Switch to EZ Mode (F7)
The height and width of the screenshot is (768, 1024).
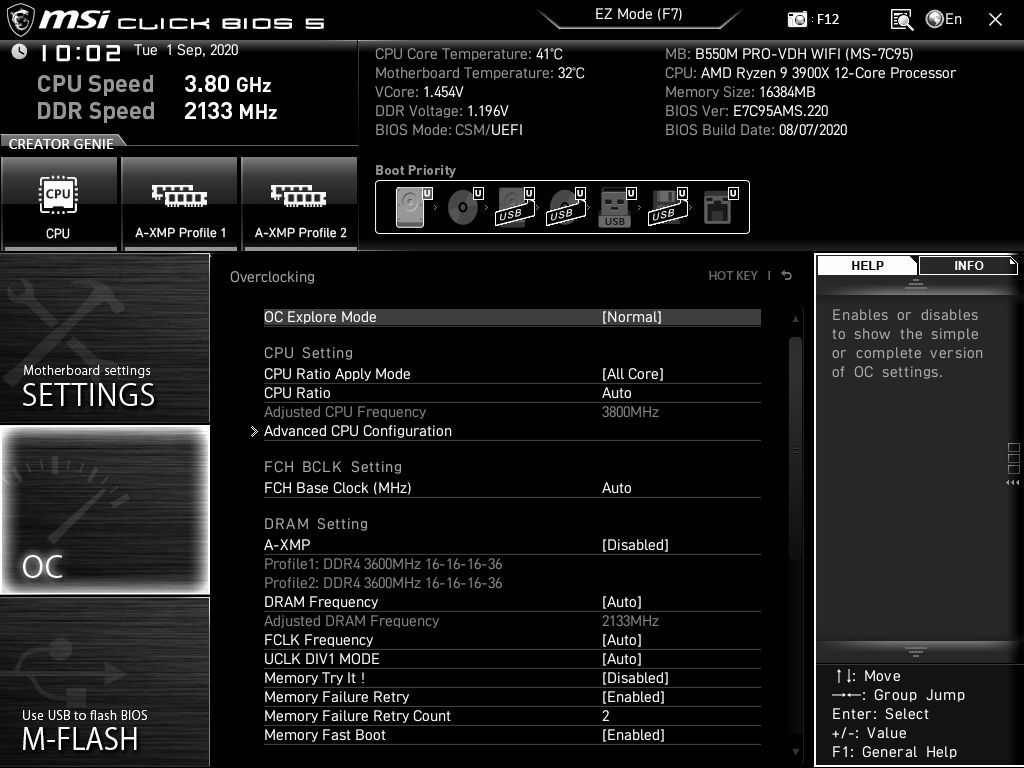click(638, 14)
